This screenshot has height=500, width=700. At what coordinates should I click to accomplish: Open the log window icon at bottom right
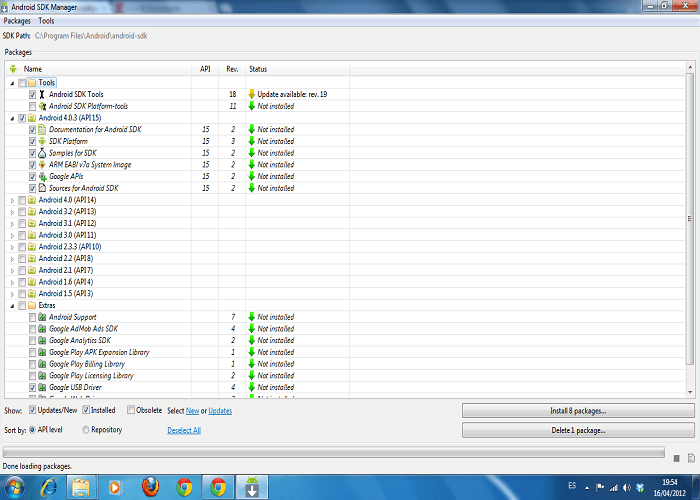(691, 458)
